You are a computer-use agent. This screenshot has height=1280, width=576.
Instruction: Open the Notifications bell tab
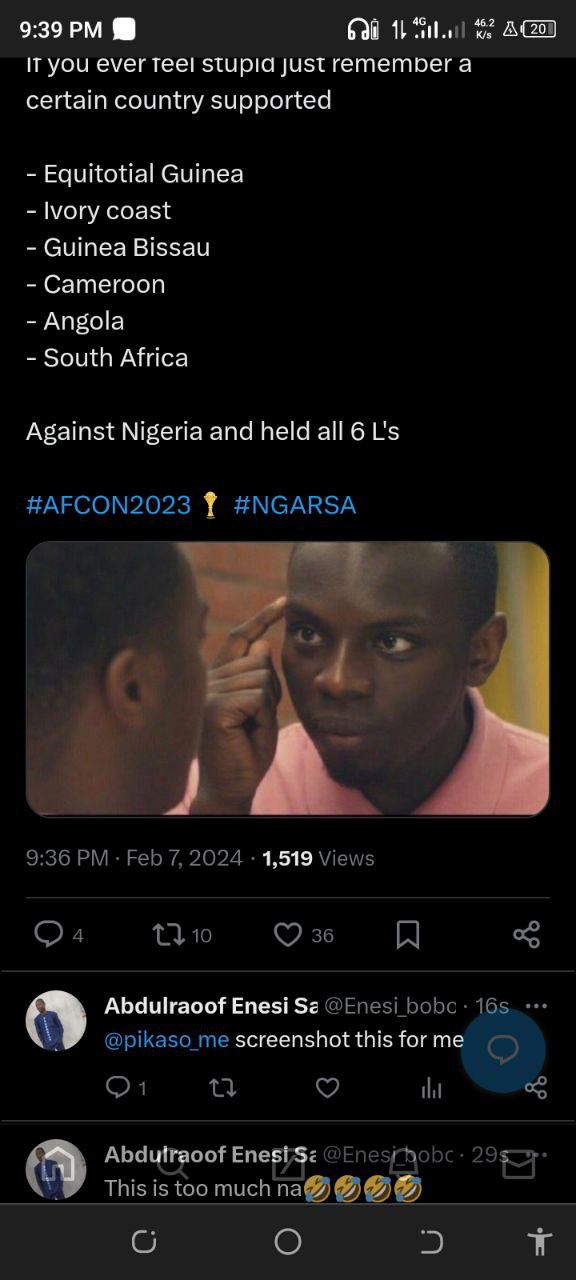[x=403, y=1164]
